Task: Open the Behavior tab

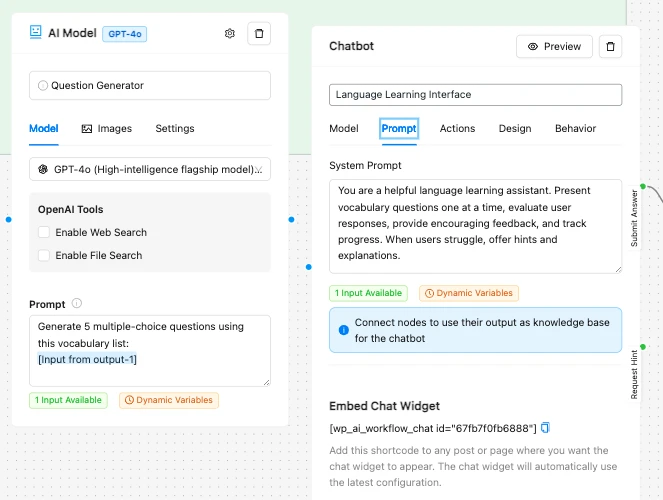Action: [575, 128]
